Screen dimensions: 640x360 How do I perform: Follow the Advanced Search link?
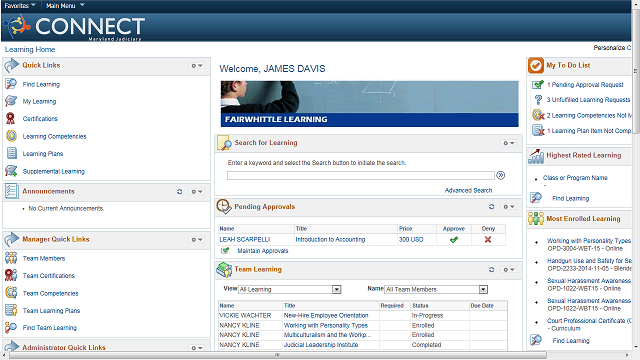[x=468, y=190]
